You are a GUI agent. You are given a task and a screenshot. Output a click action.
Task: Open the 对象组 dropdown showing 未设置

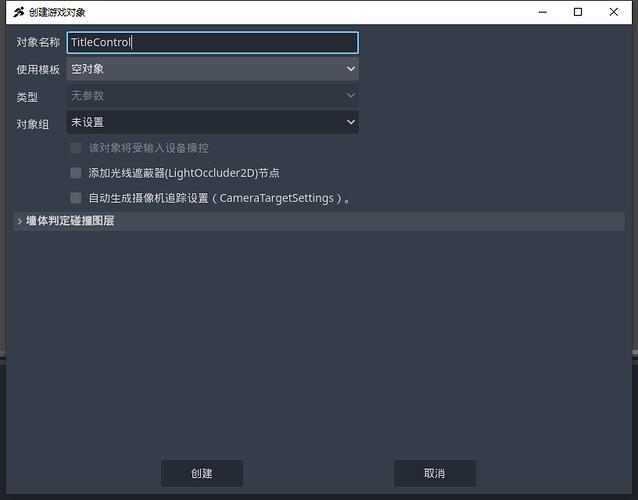(x=212, y=122)
